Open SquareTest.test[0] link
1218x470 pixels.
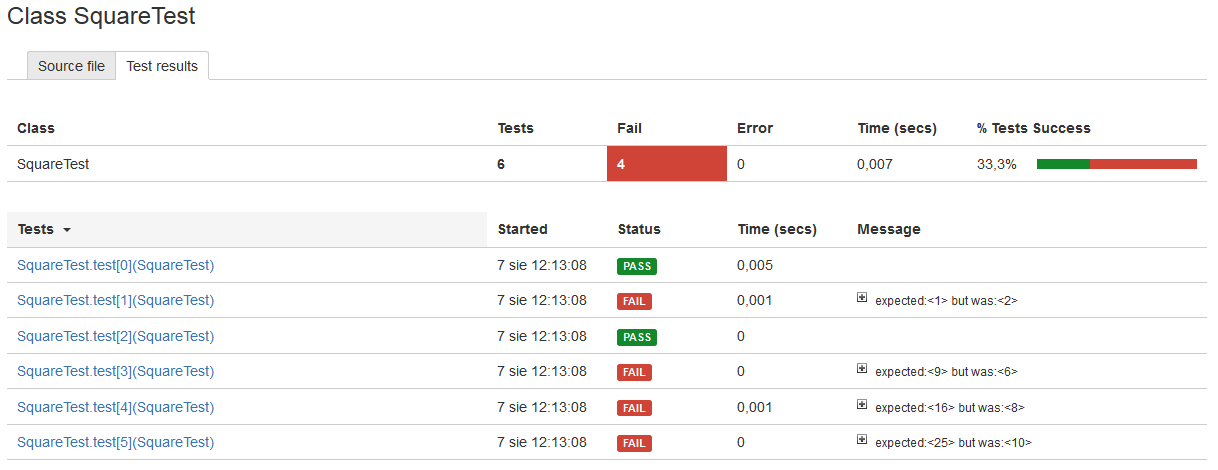[x=116, y=265]
